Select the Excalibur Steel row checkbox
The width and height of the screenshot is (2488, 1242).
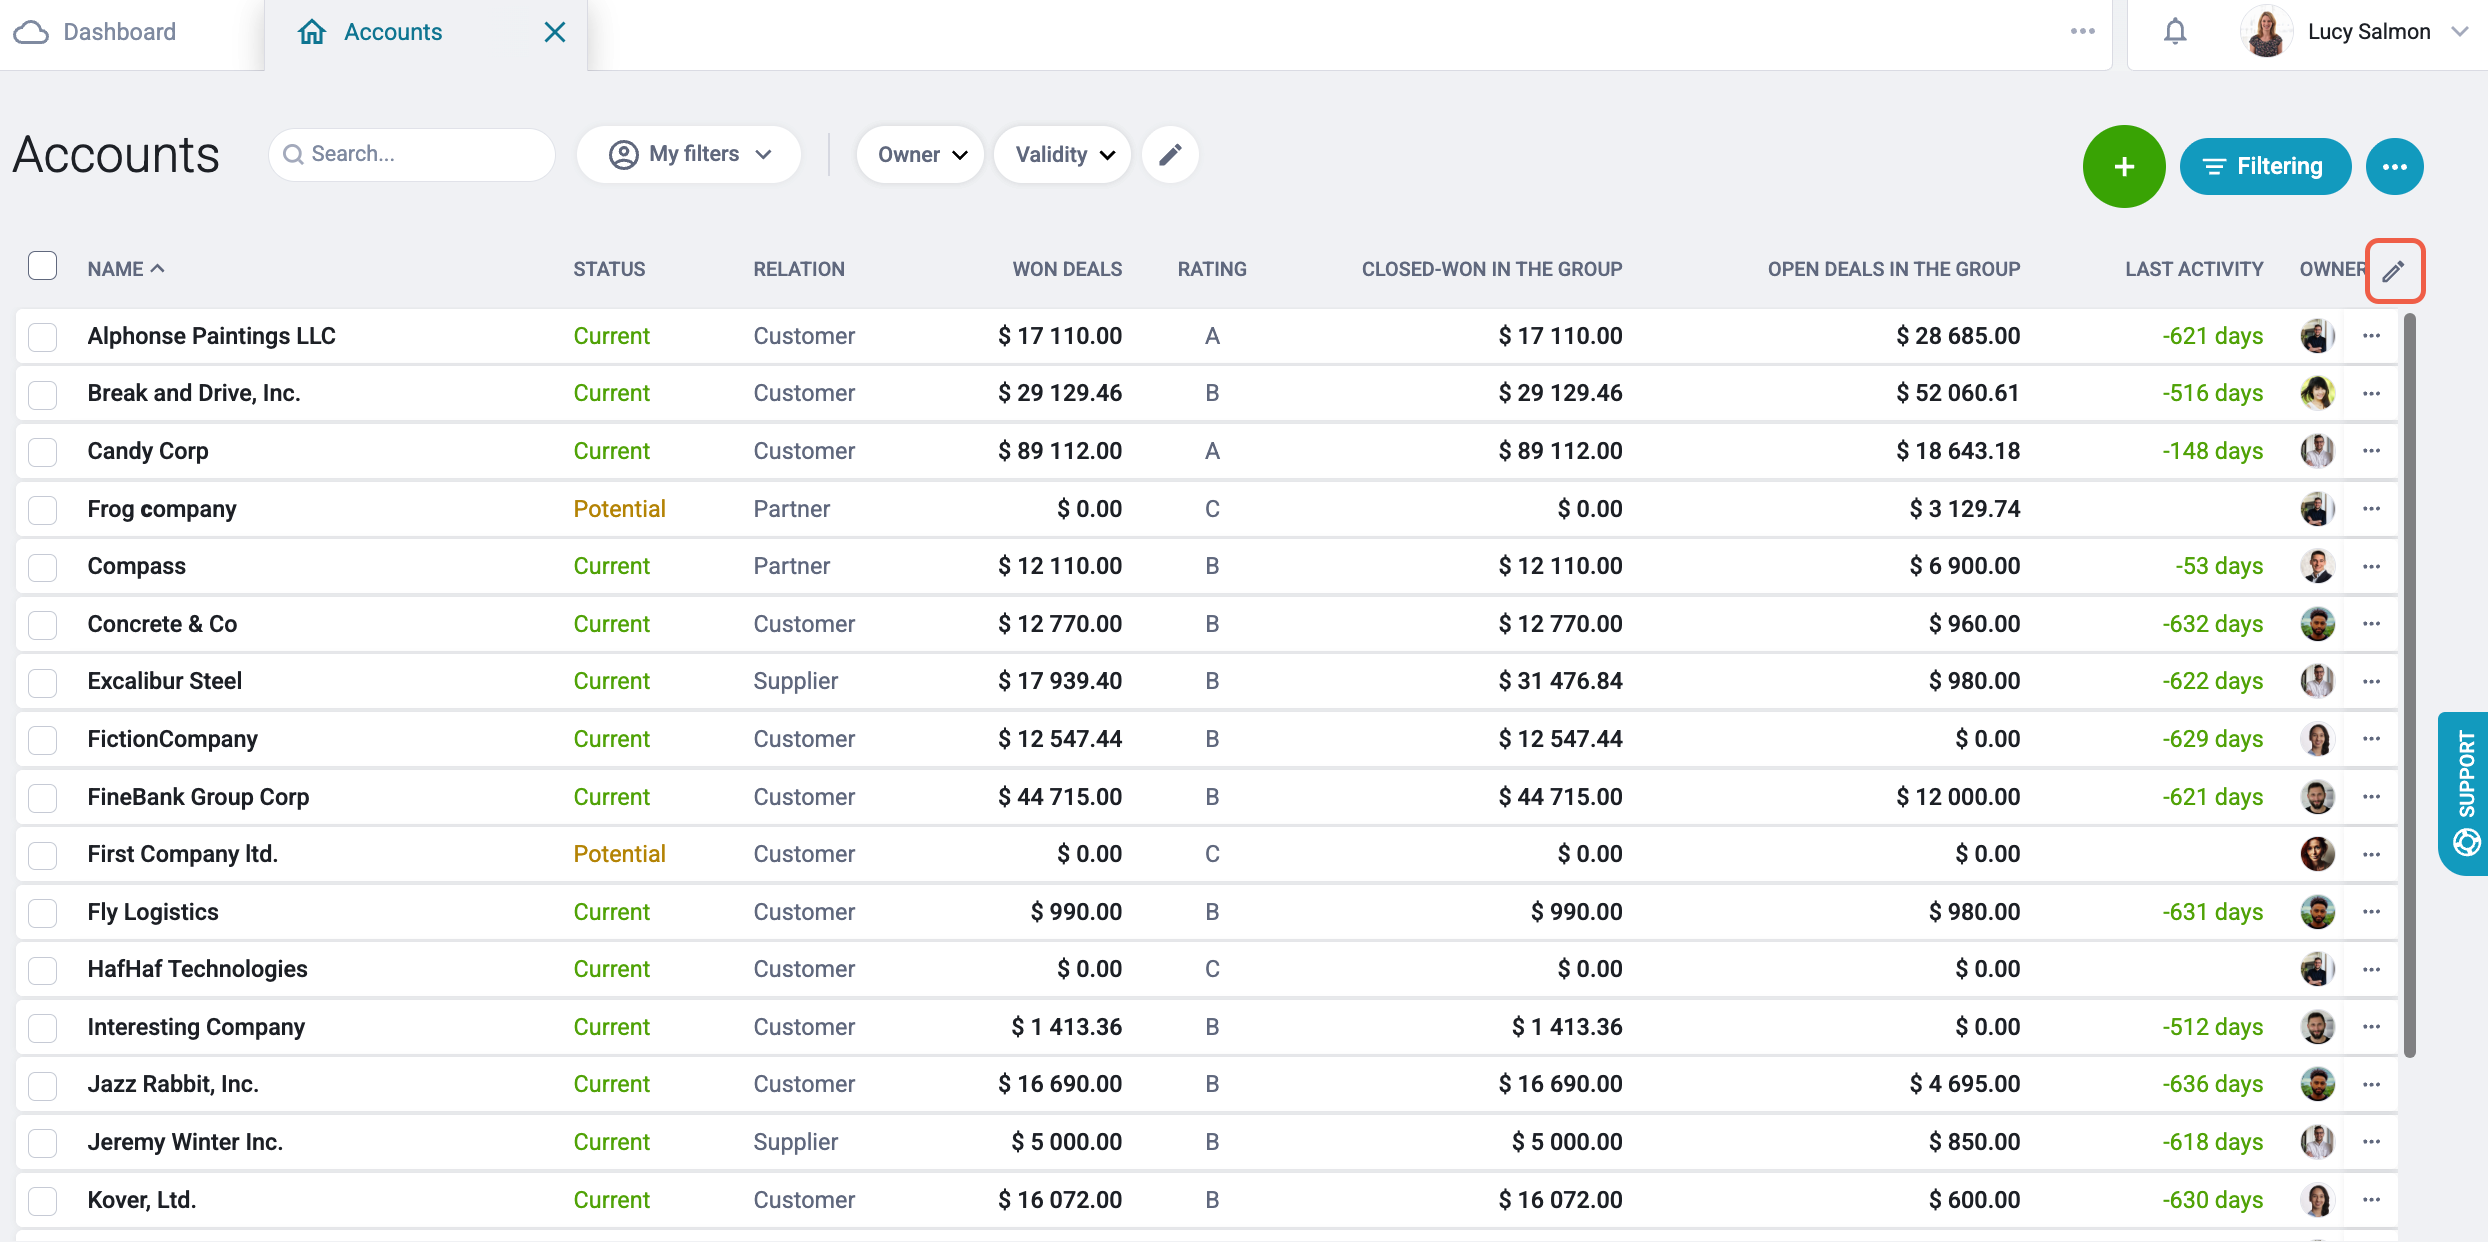coord(43,683)
